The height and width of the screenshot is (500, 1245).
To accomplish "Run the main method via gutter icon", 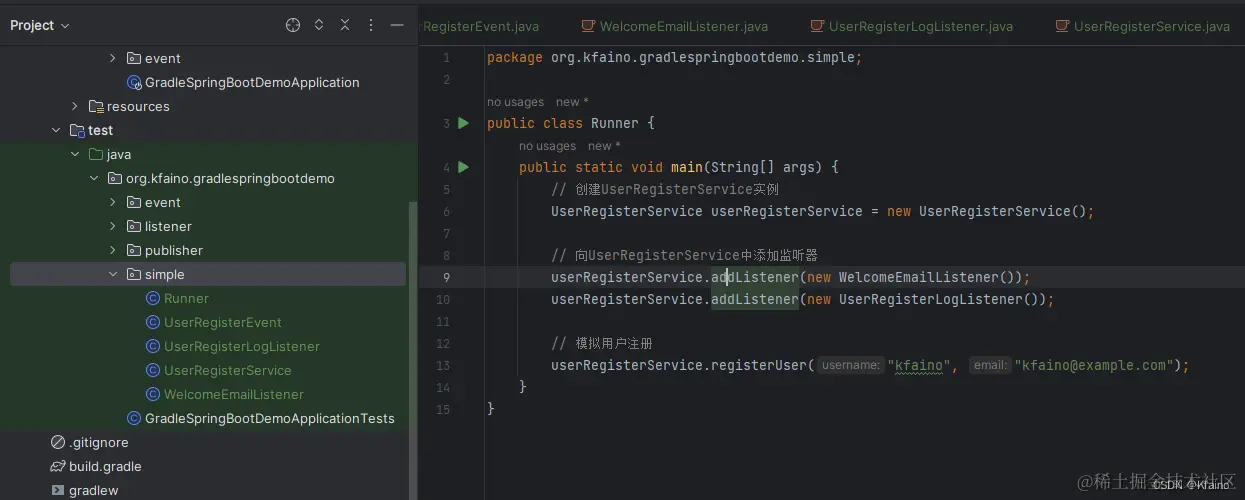I will coord(463,167).
